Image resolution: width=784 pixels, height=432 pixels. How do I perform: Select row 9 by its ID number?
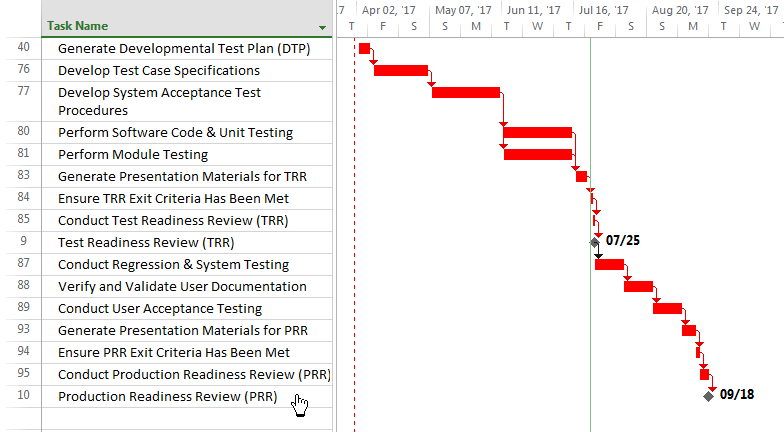coord(24,241)
